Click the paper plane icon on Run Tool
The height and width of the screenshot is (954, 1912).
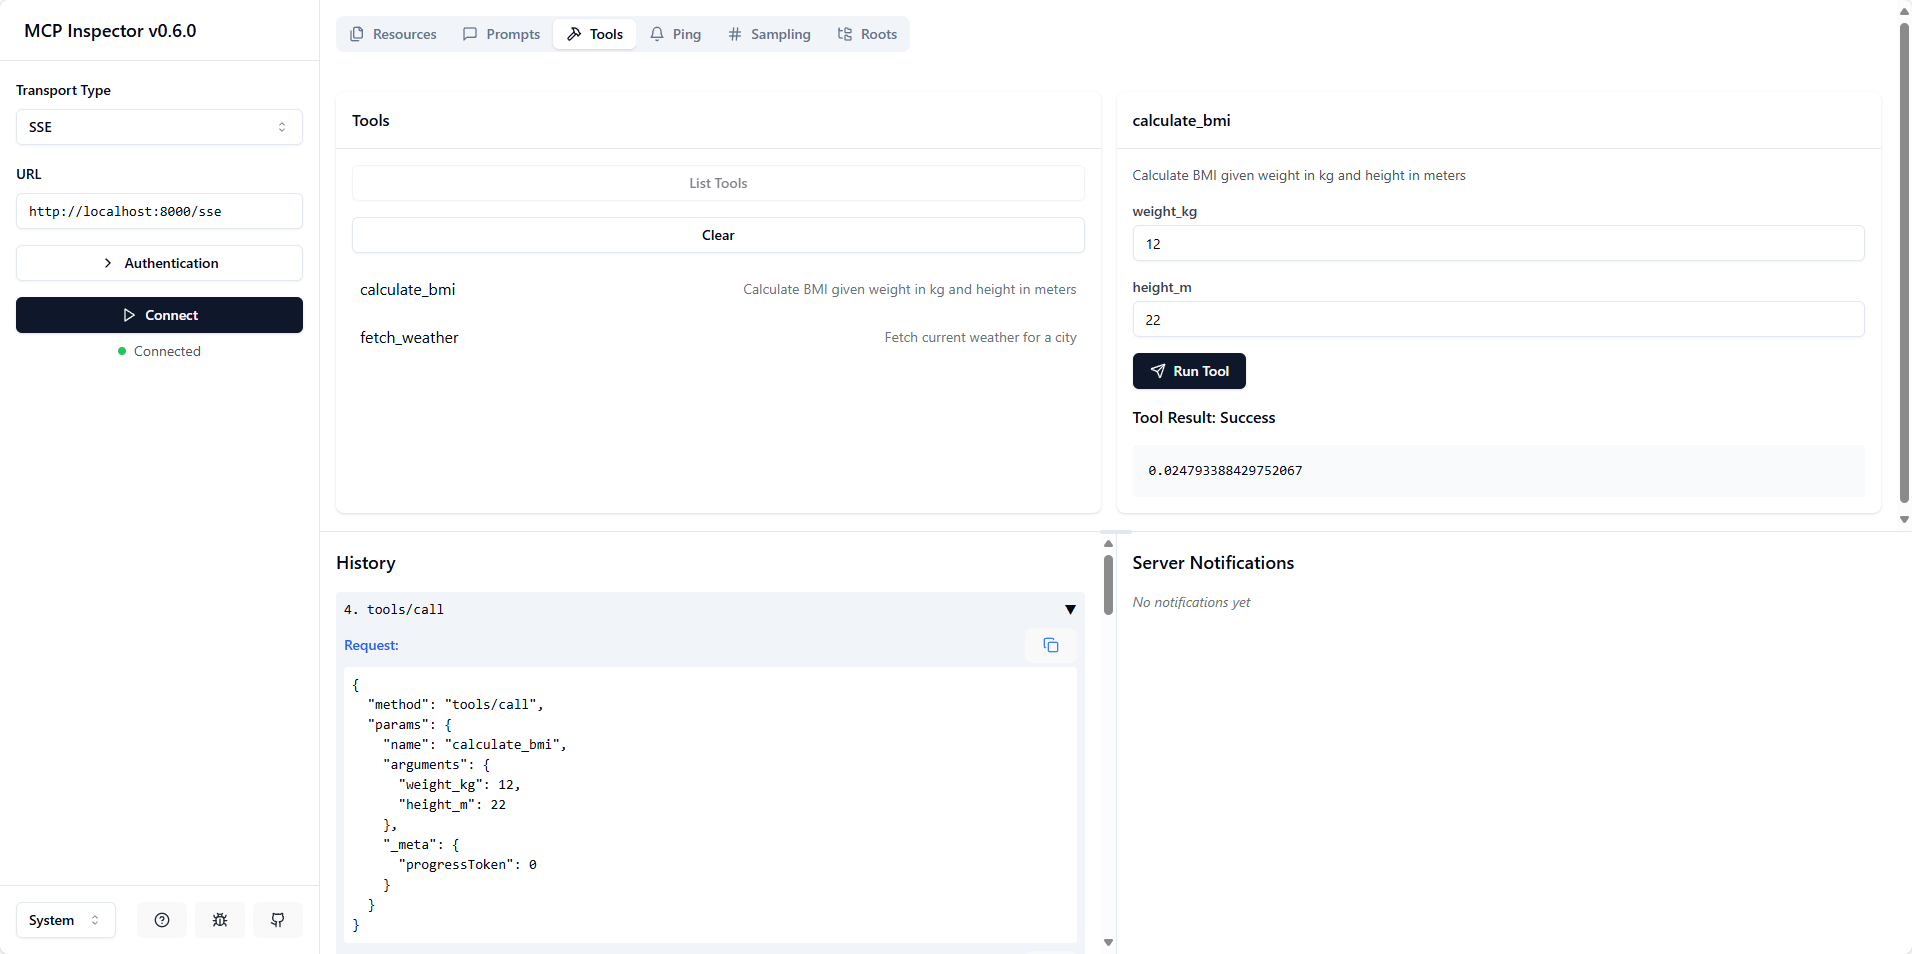click(1157, 371)
